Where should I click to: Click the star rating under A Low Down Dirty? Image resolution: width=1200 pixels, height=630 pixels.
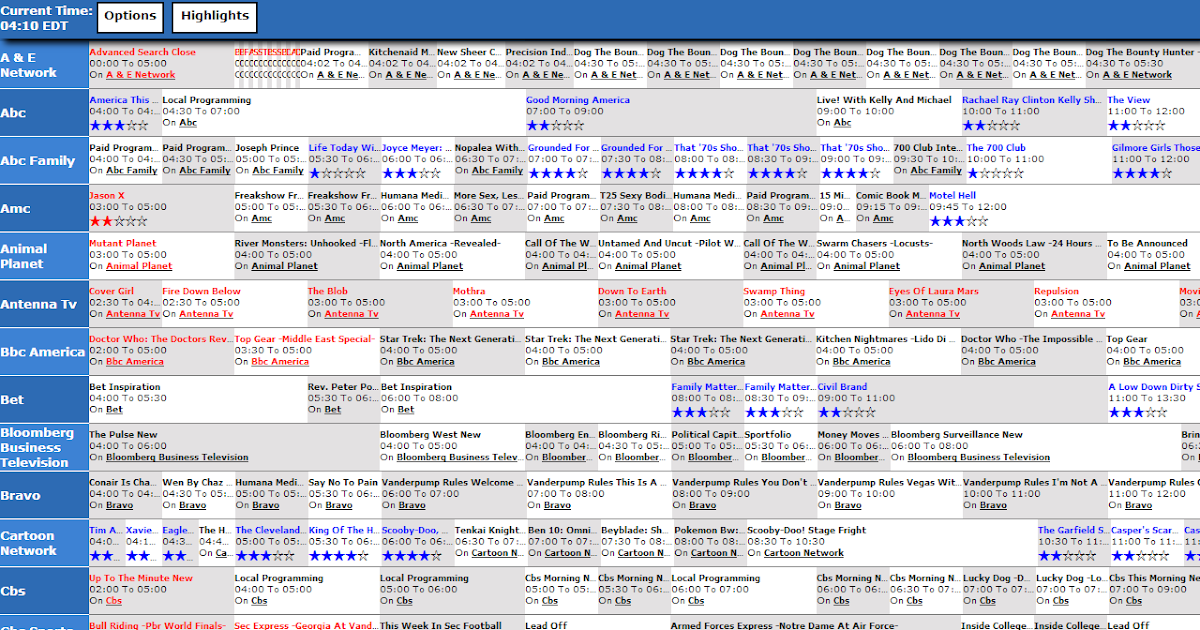(x=1138, y=412)
